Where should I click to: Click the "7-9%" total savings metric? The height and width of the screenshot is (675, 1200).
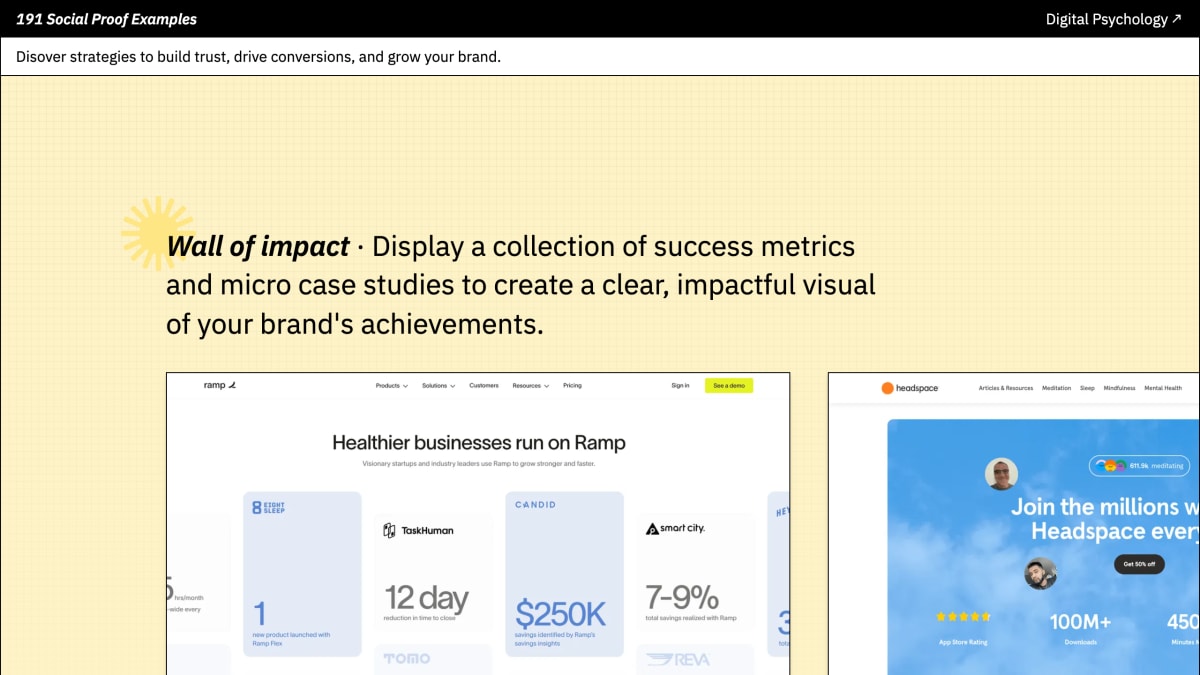(x=682, y=597)
